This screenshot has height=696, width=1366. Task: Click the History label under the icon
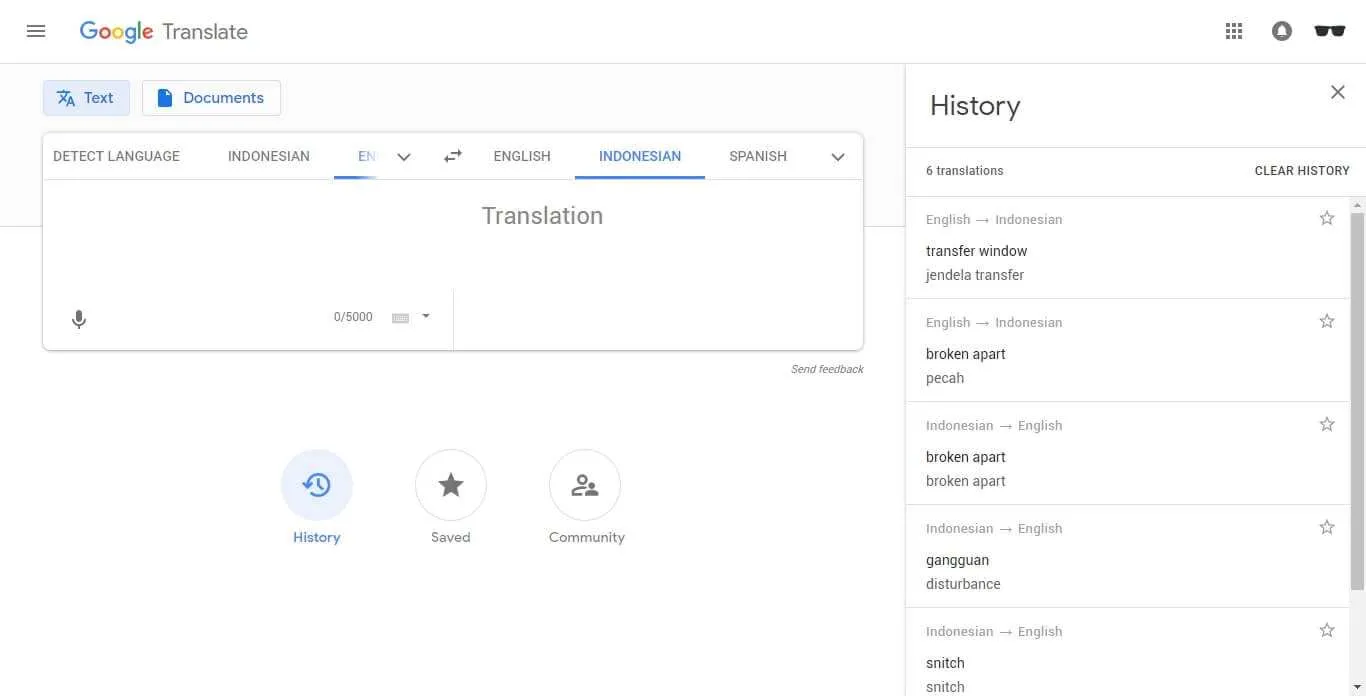coord(317,537)
